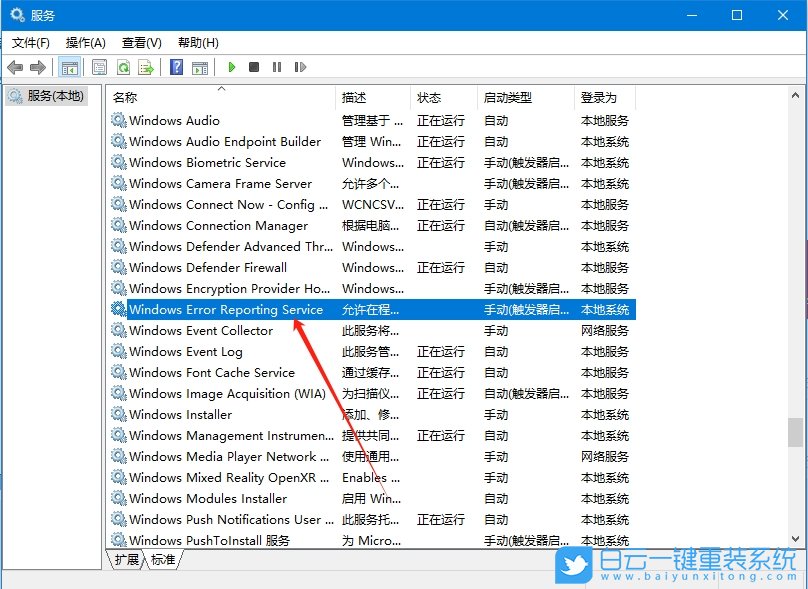Toggle the console tree visibility icon
This screenshot has height=589, width=808.
(x=68, y=67)
